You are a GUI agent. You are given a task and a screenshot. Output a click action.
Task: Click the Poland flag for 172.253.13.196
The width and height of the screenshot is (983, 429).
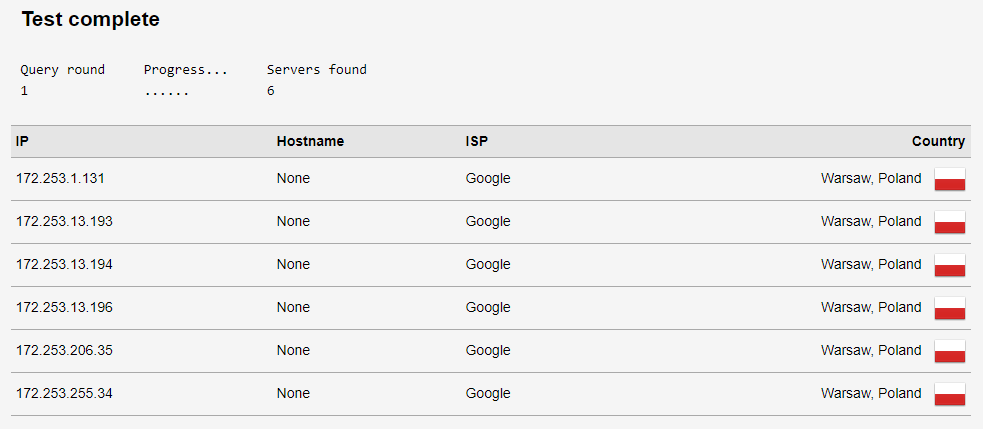point(950,308)
